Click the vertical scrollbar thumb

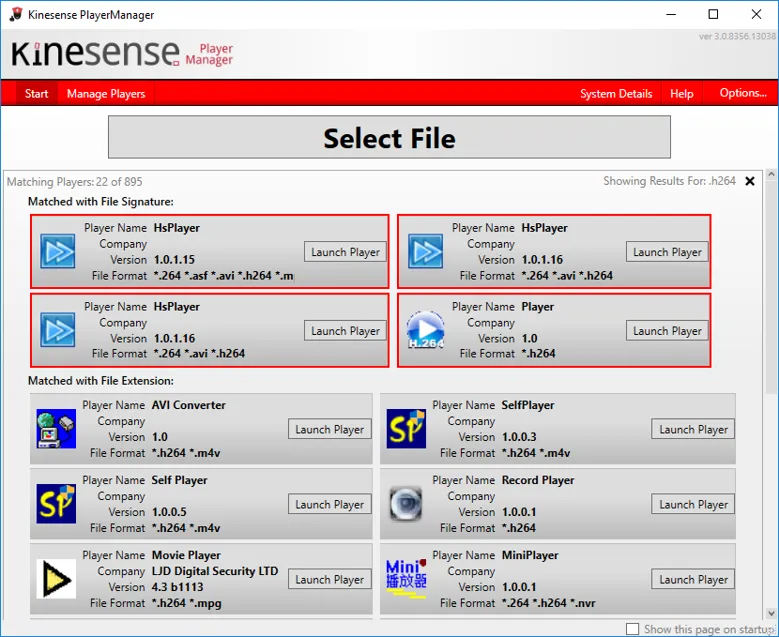coord(771,287)
